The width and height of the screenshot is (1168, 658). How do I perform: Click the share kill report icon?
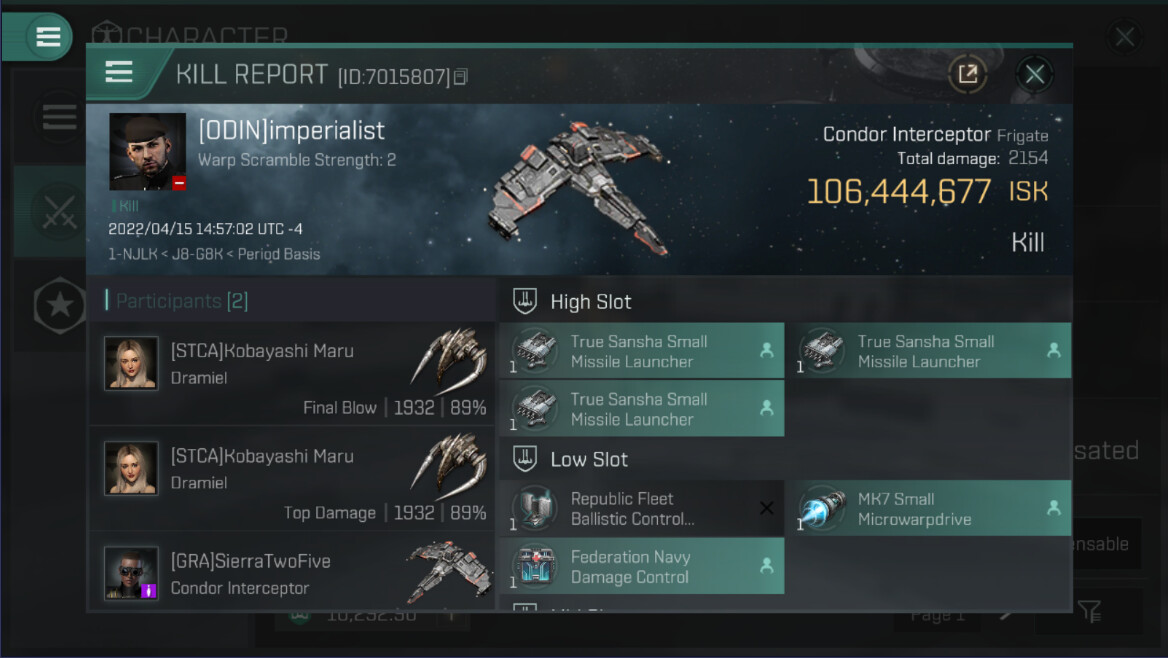tap(967, 74)
